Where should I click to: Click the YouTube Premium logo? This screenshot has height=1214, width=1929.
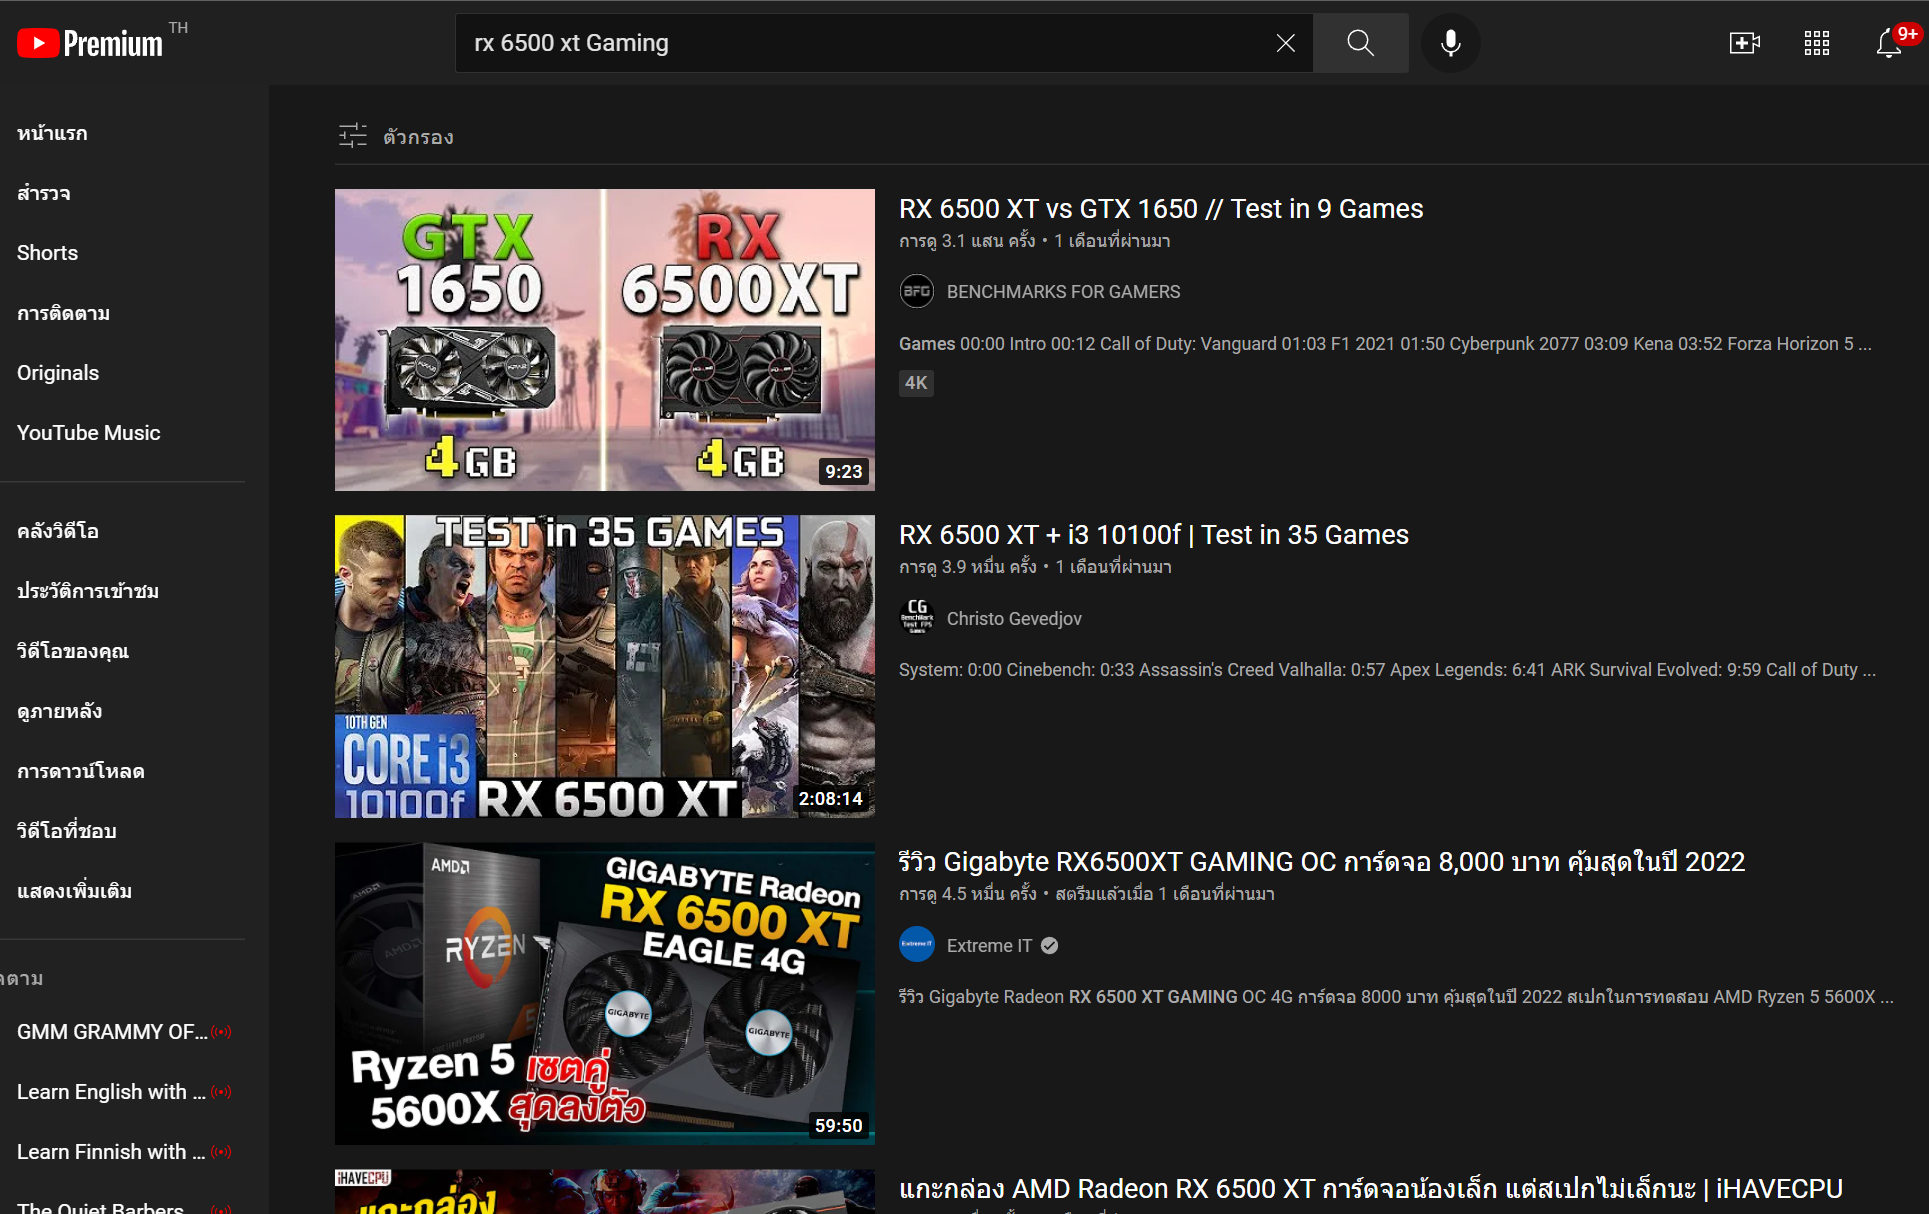90,43
